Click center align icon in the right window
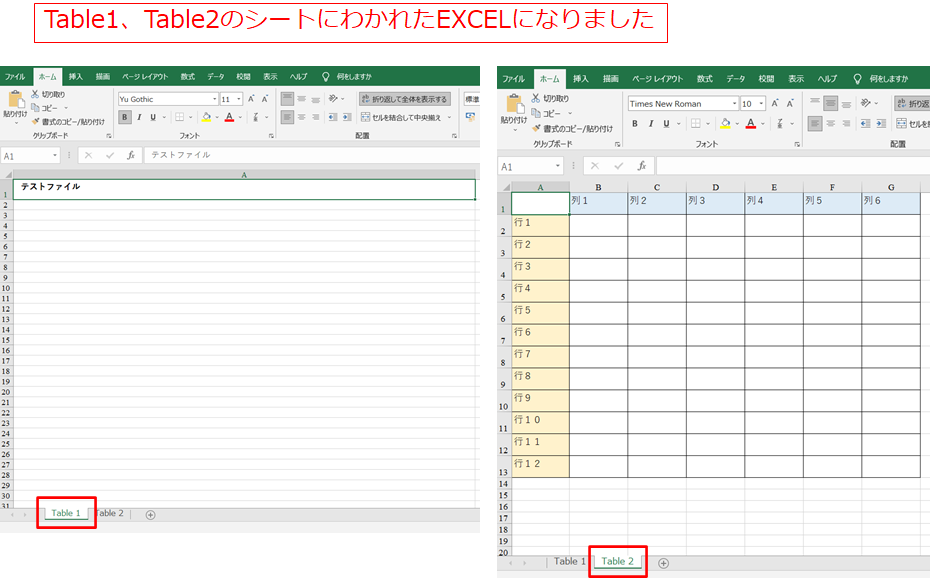The image size is (930, 578). click(x=832, y=123)
